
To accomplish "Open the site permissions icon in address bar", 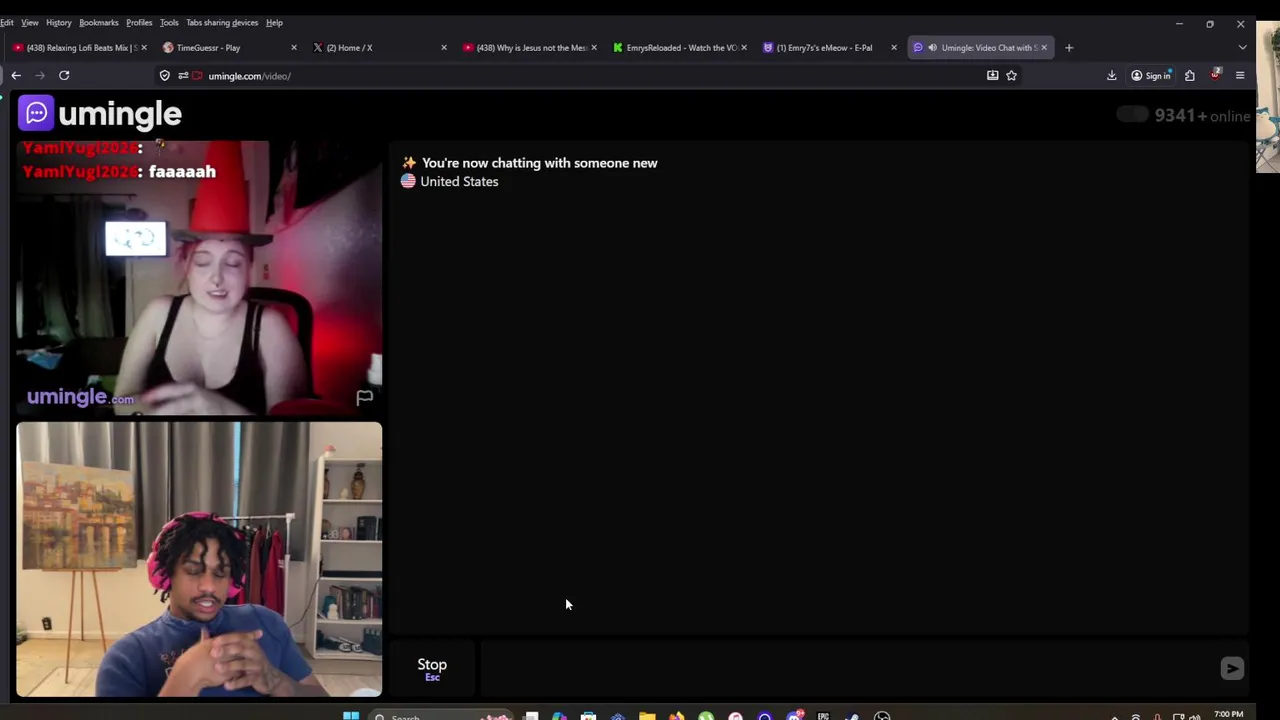I will pyautogui.click(x=184, y=75).
